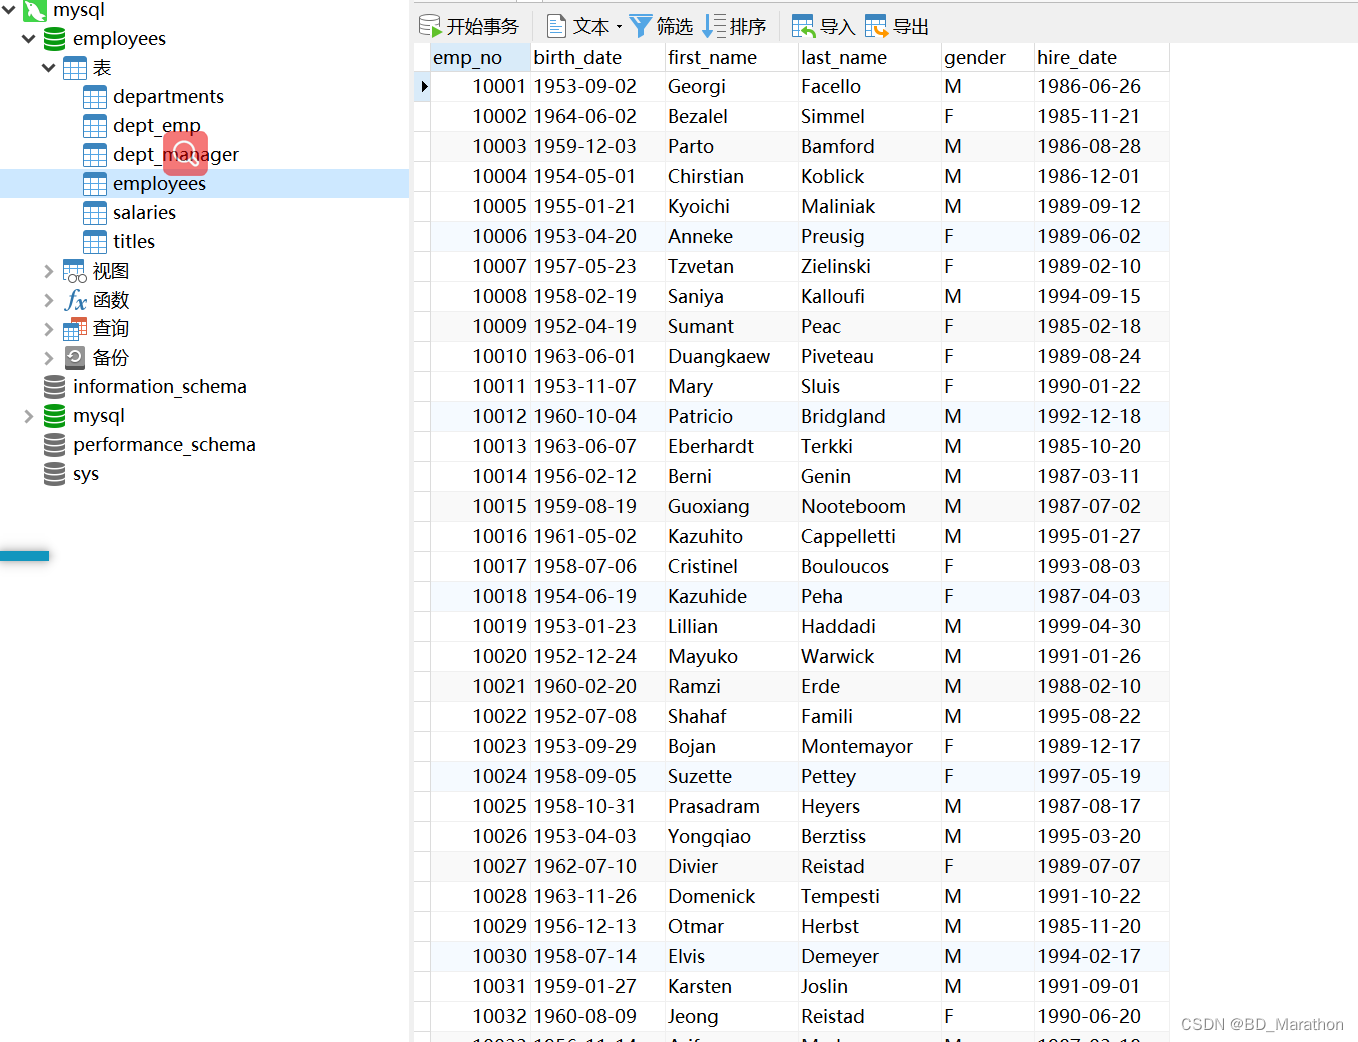Viewport: 1358px width, 1042px height.
Task: Expand the Queries (查询) node
Action: click(x=49, y=329)
